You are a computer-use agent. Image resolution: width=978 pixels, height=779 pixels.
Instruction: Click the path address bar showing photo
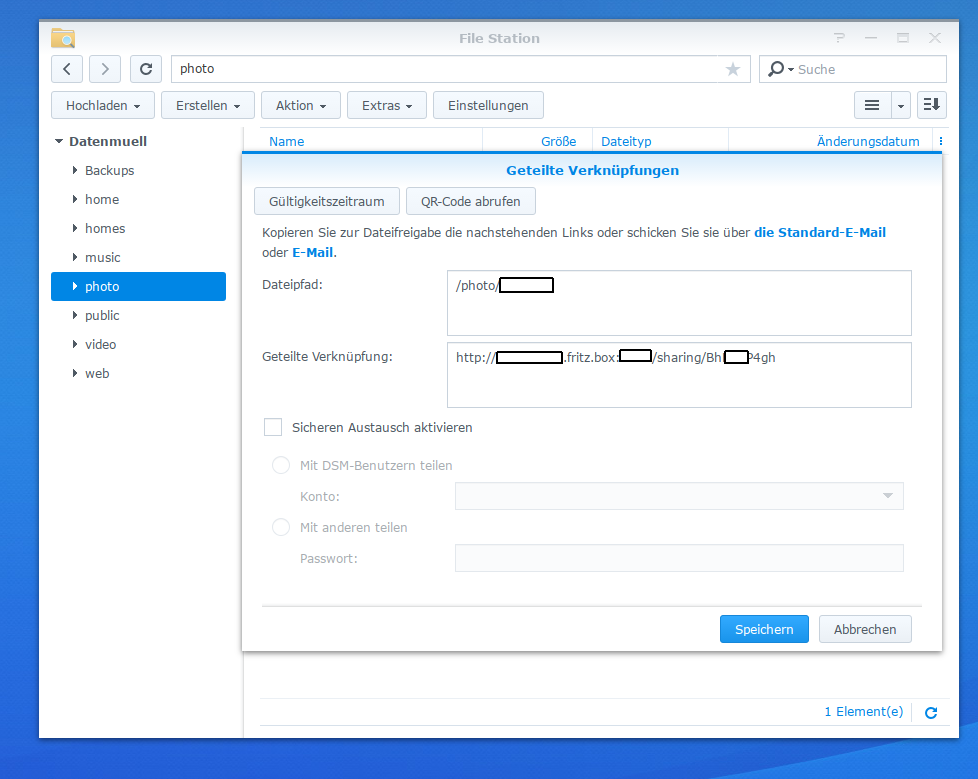coord(461,69)
